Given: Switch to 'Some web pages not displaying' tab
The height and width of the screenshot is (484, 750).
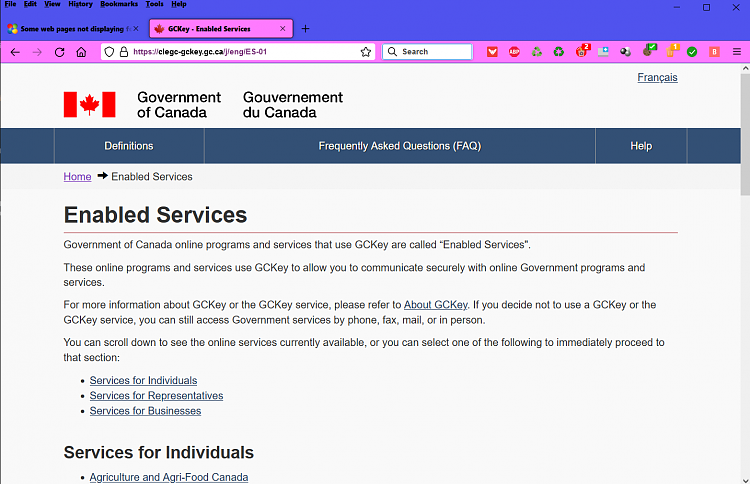Looking at the screenshot, I should [x=72, y=29].
